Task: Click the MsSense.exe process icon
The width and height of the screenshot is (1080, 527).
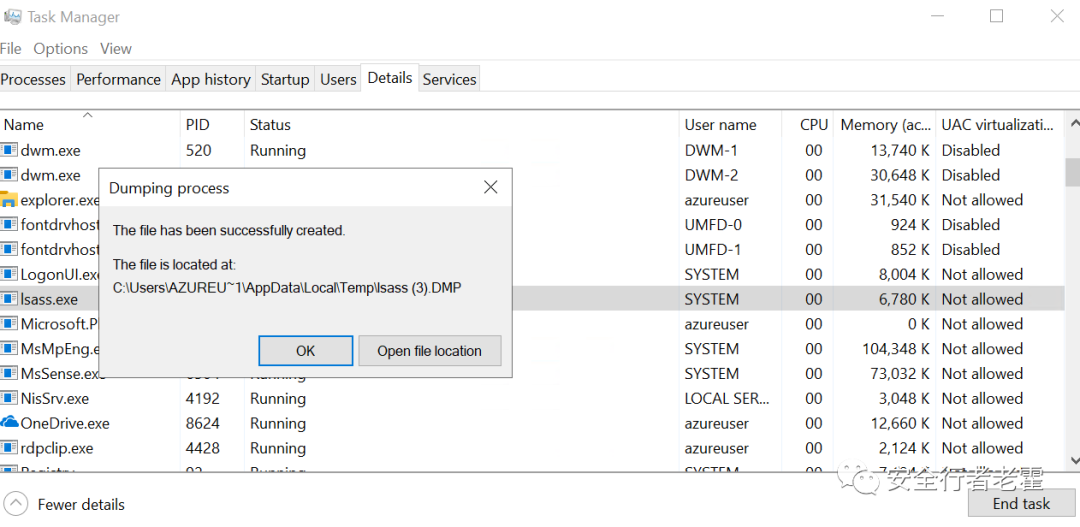Action: point(9,373)
